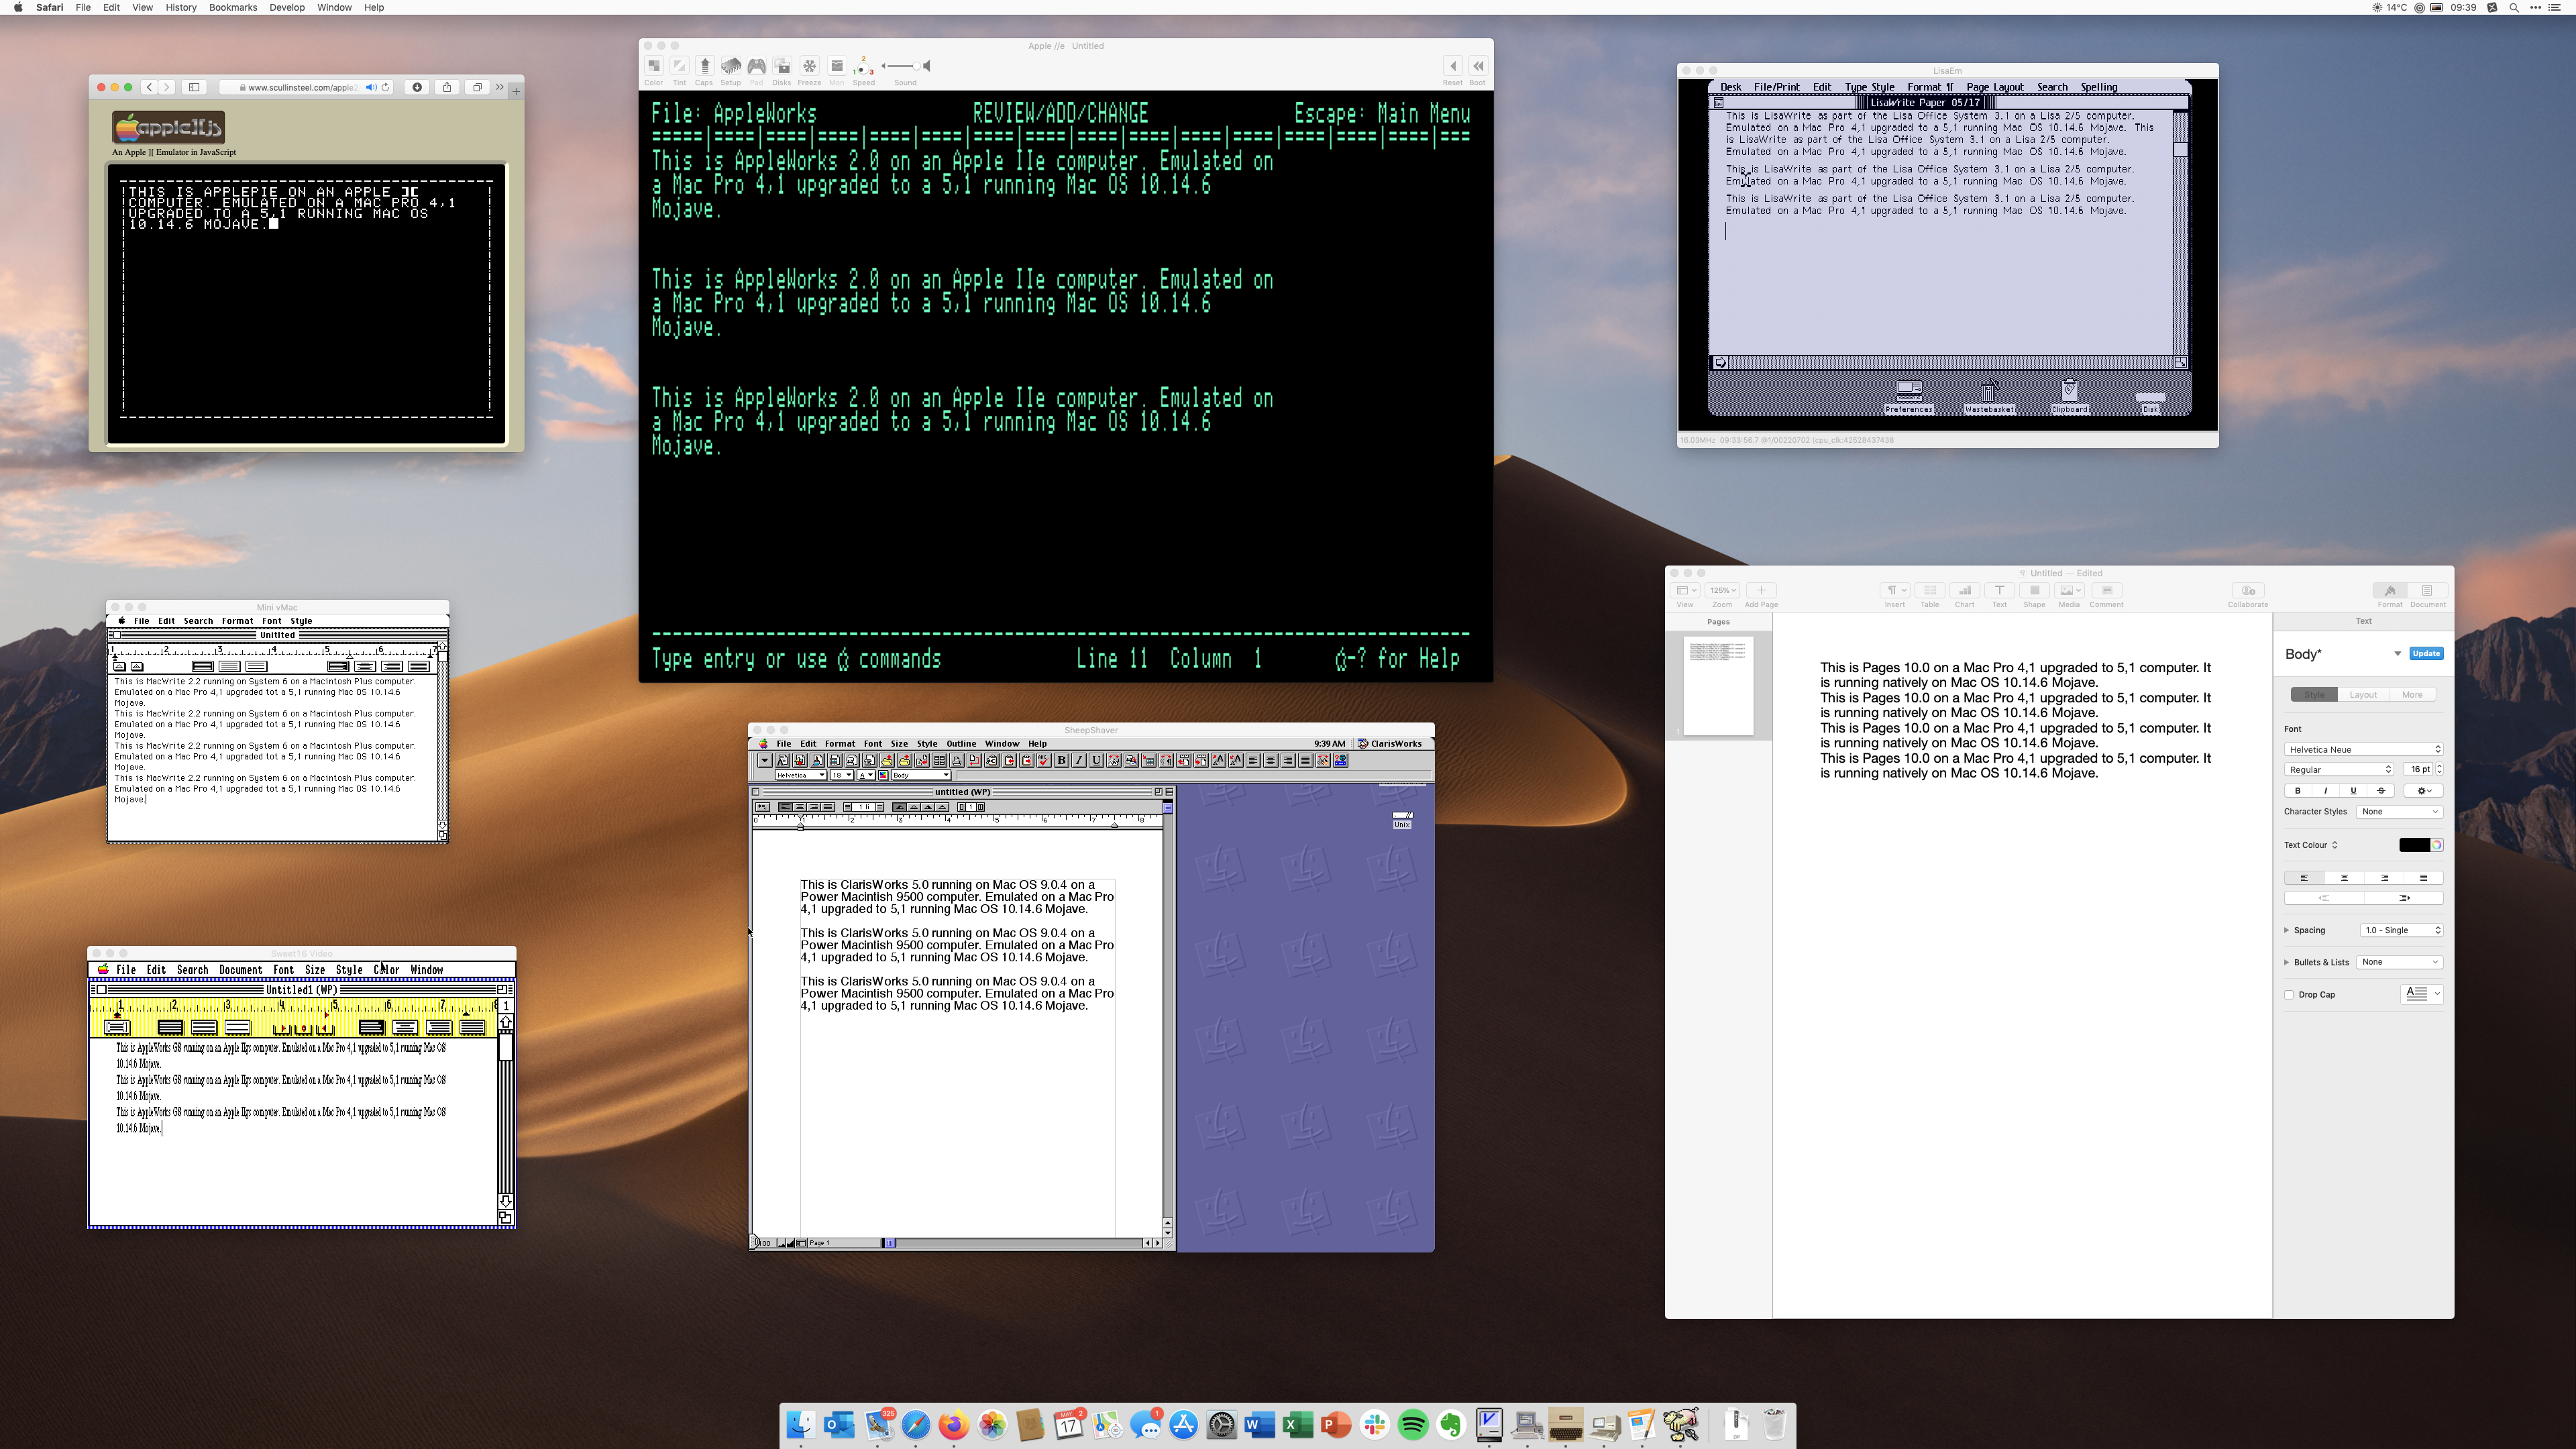Show the Document inspector in Pages
The image size is (2576, 1449).
click(x=2427, y=590)
